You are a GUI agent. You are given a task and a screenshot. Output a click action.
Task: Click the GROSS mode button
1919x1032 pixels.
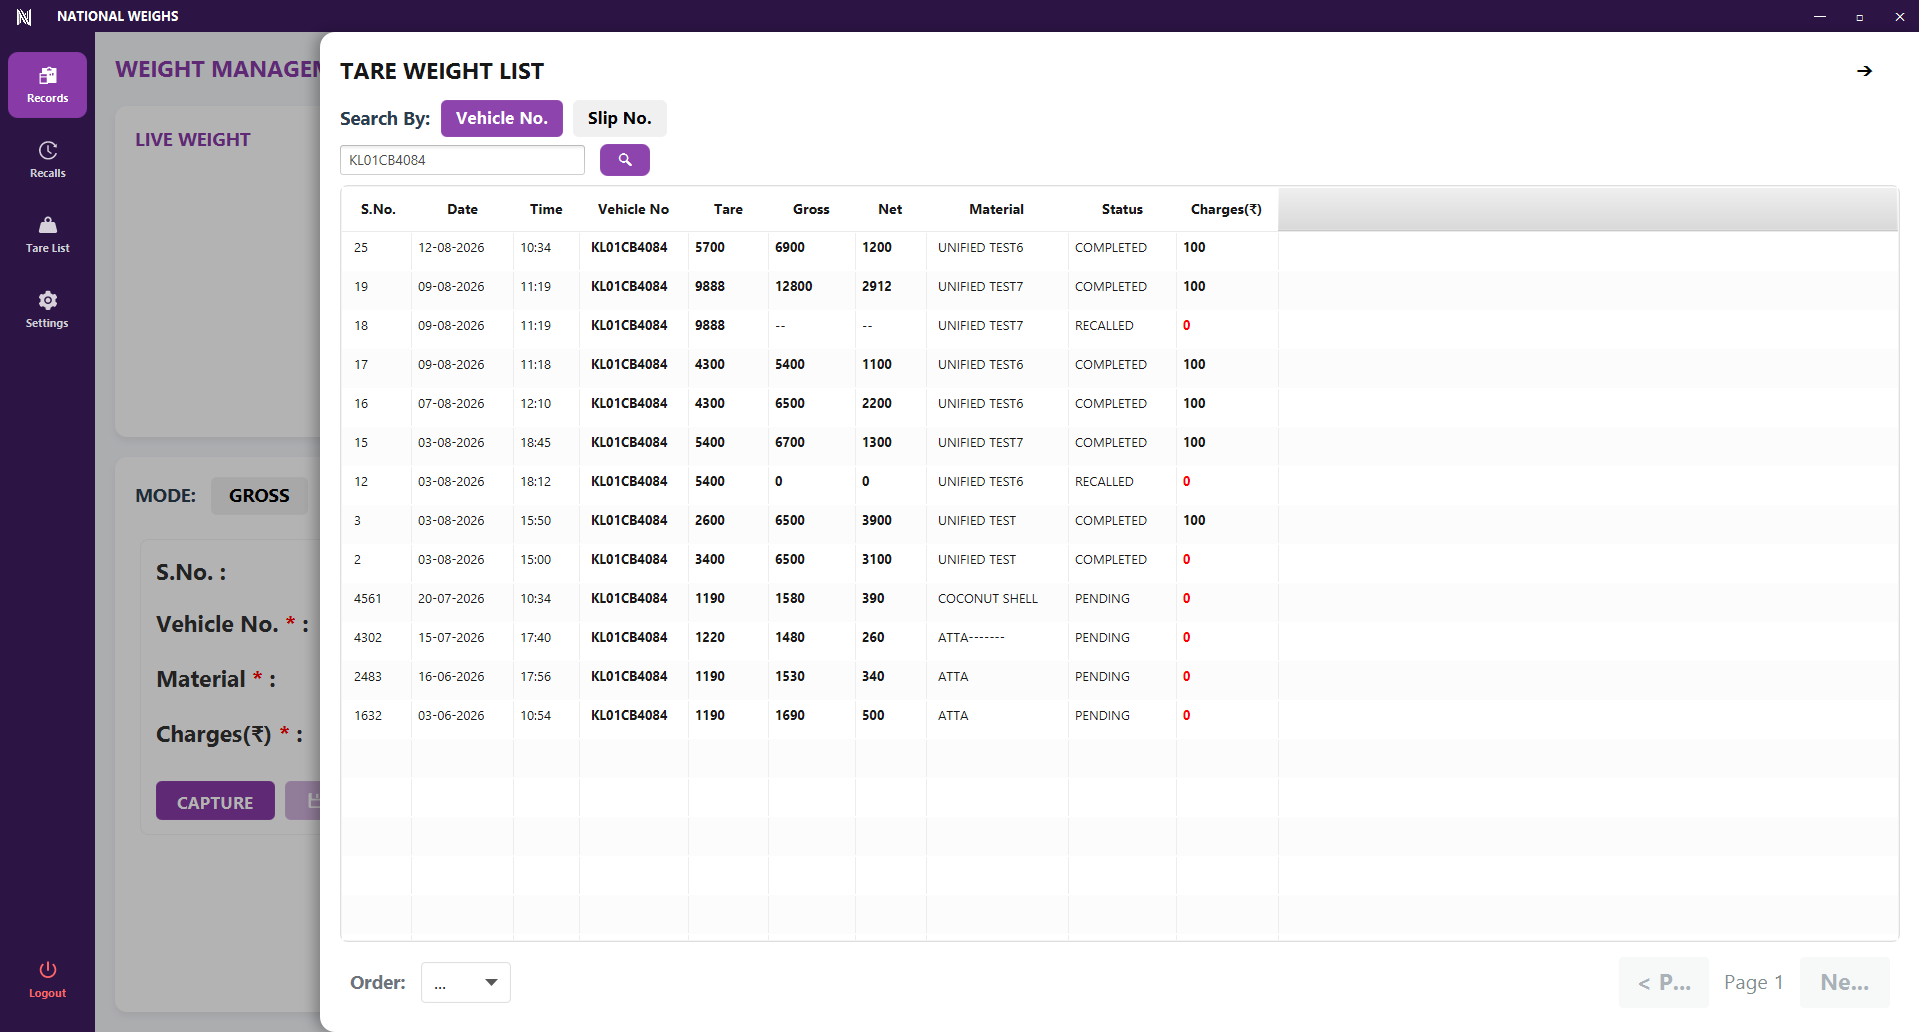click(259, 495)
